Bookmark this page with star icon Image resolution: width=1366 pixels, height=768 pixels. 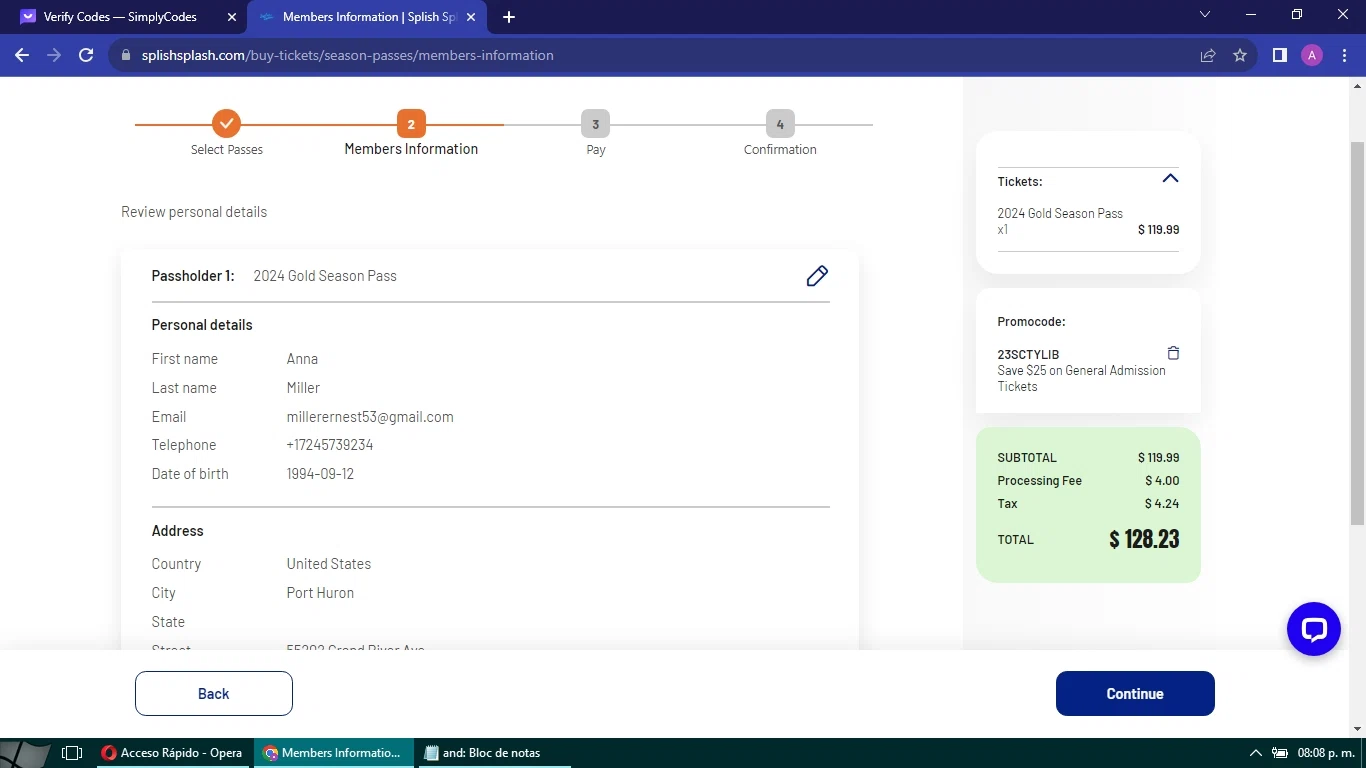click(x=1240, y=55)
